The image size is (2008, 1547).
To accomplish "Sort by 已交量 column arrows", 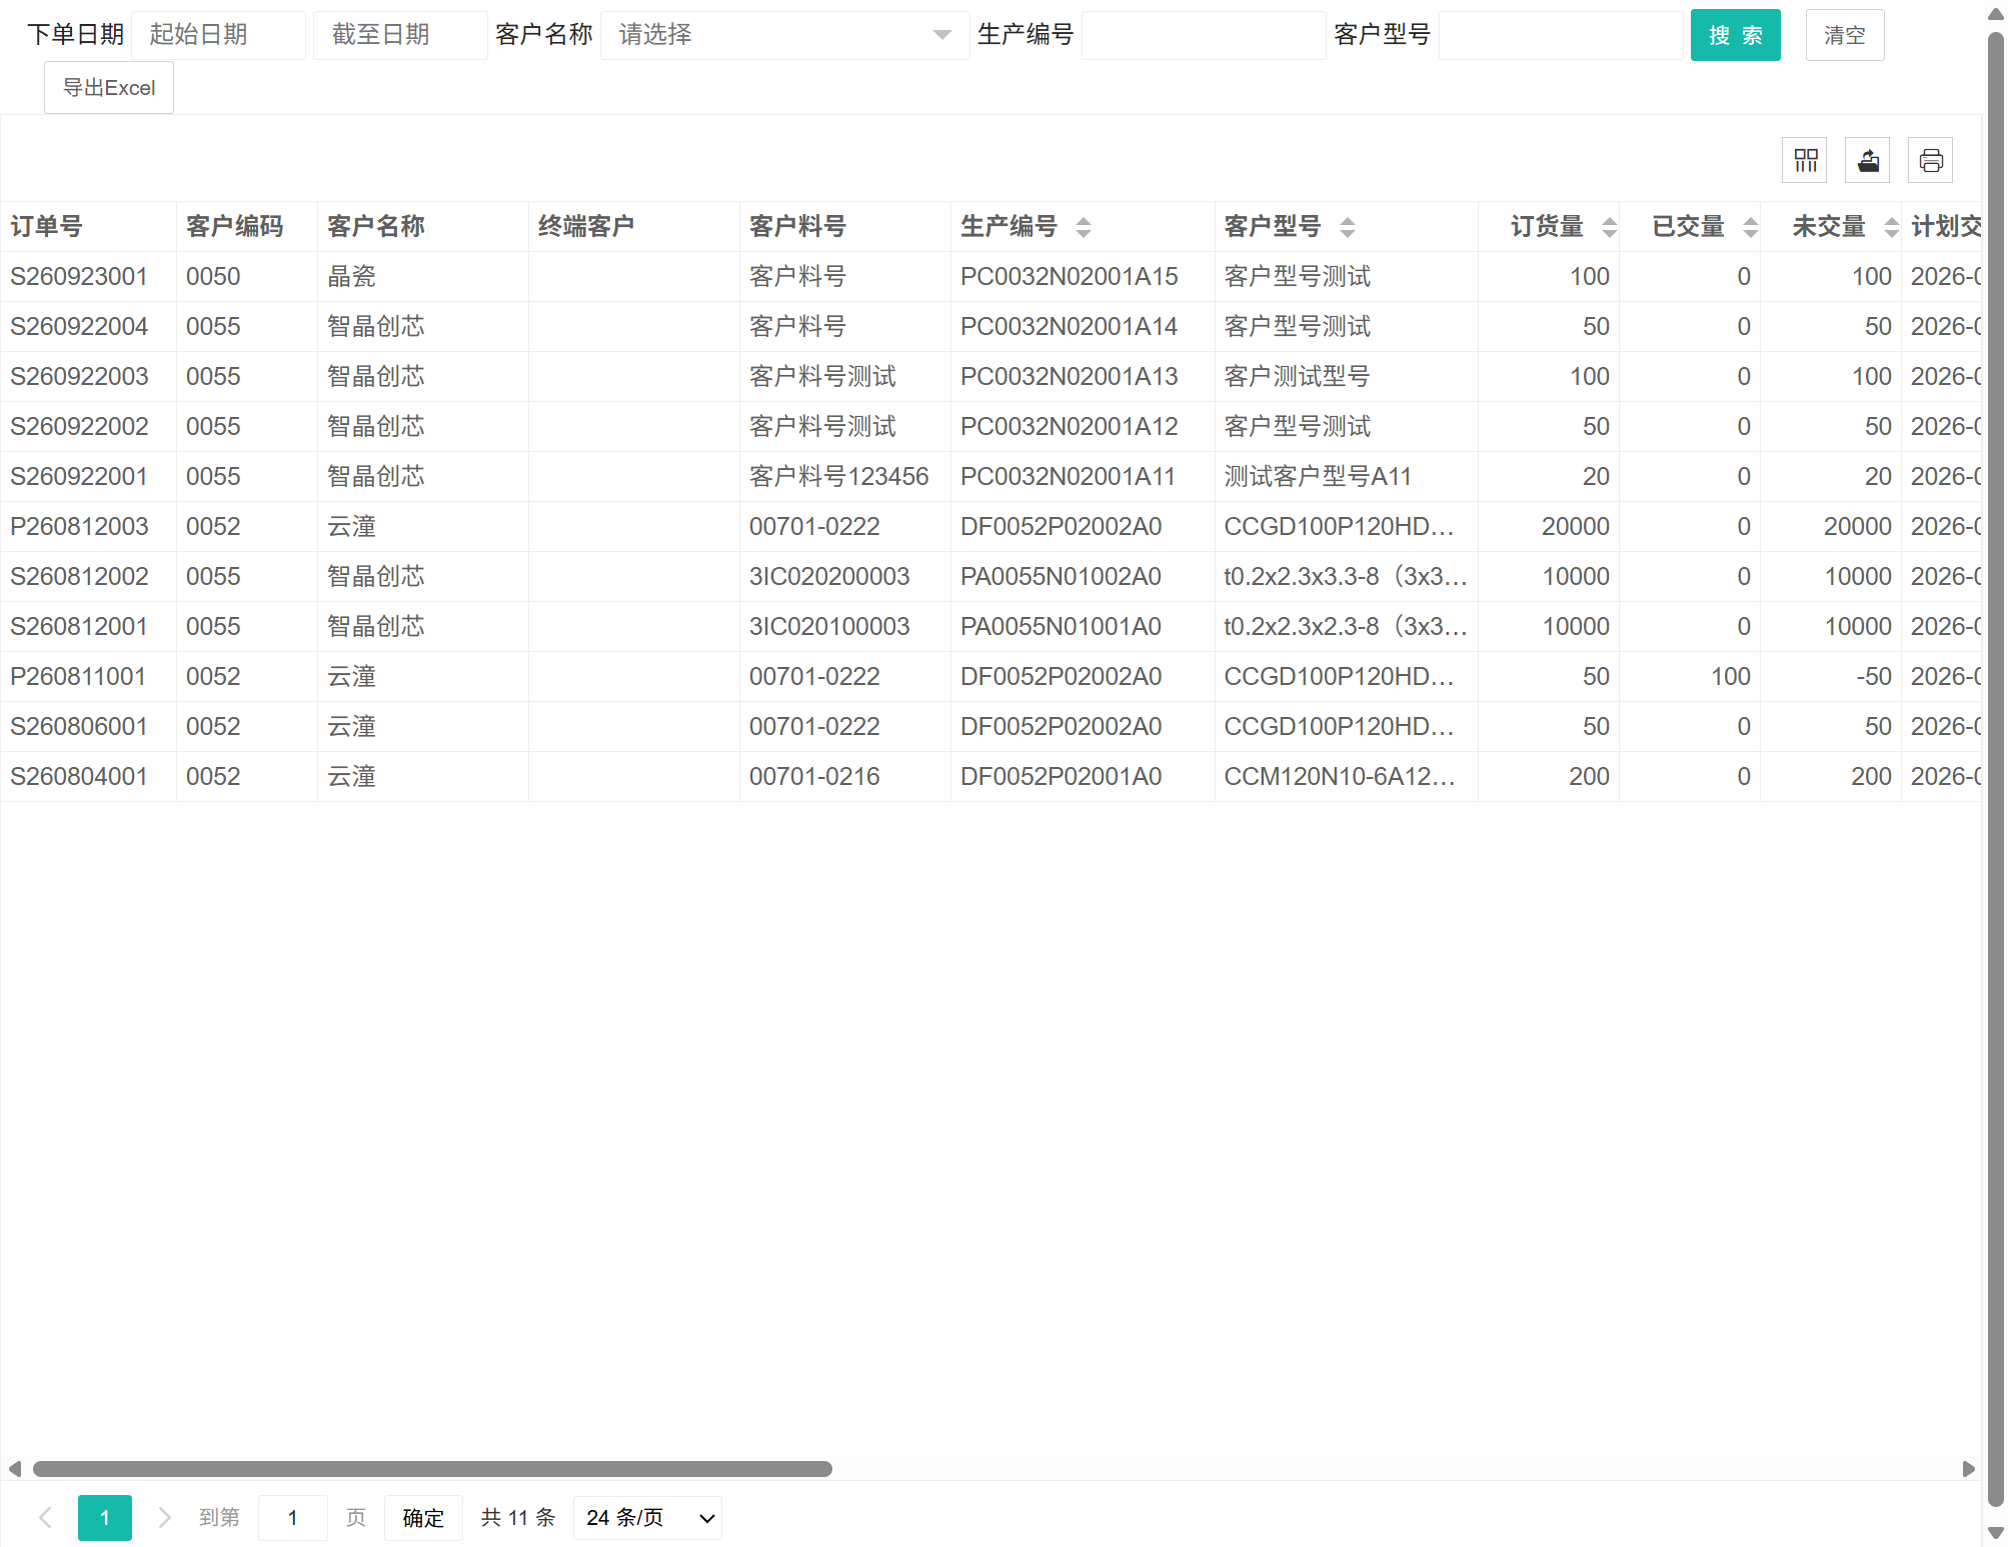I will coord(1750,227).
